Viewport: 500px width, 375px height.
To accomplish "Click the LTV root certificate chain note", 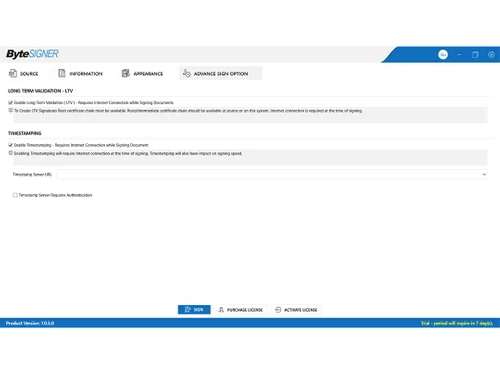I will 188,111.
